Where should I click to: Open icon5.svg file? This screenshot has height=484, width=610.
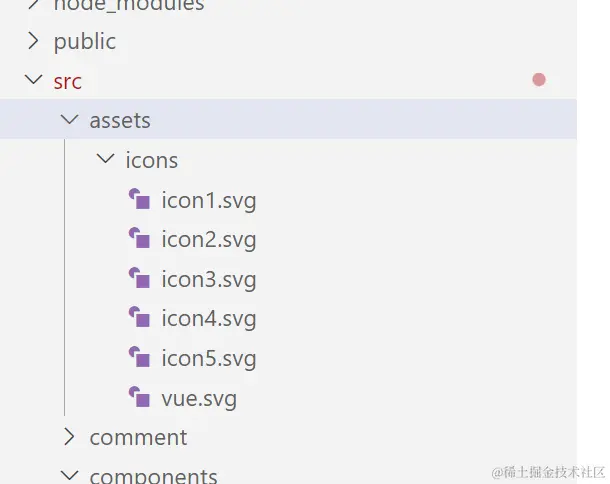(208, 358)
